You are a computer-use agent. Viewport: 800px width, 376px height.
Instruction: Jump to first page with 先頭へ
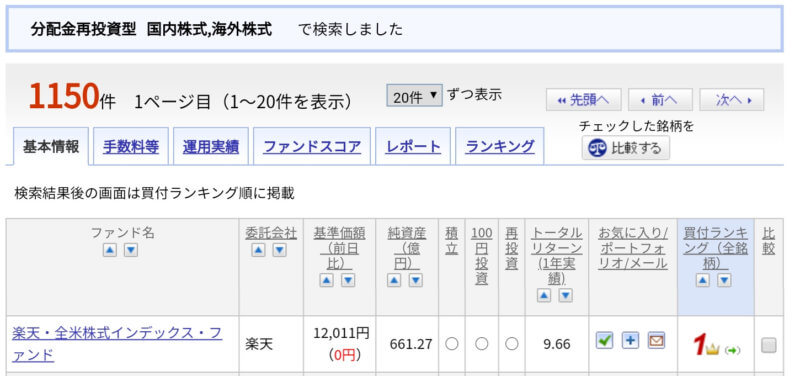(x=584, y=99)
